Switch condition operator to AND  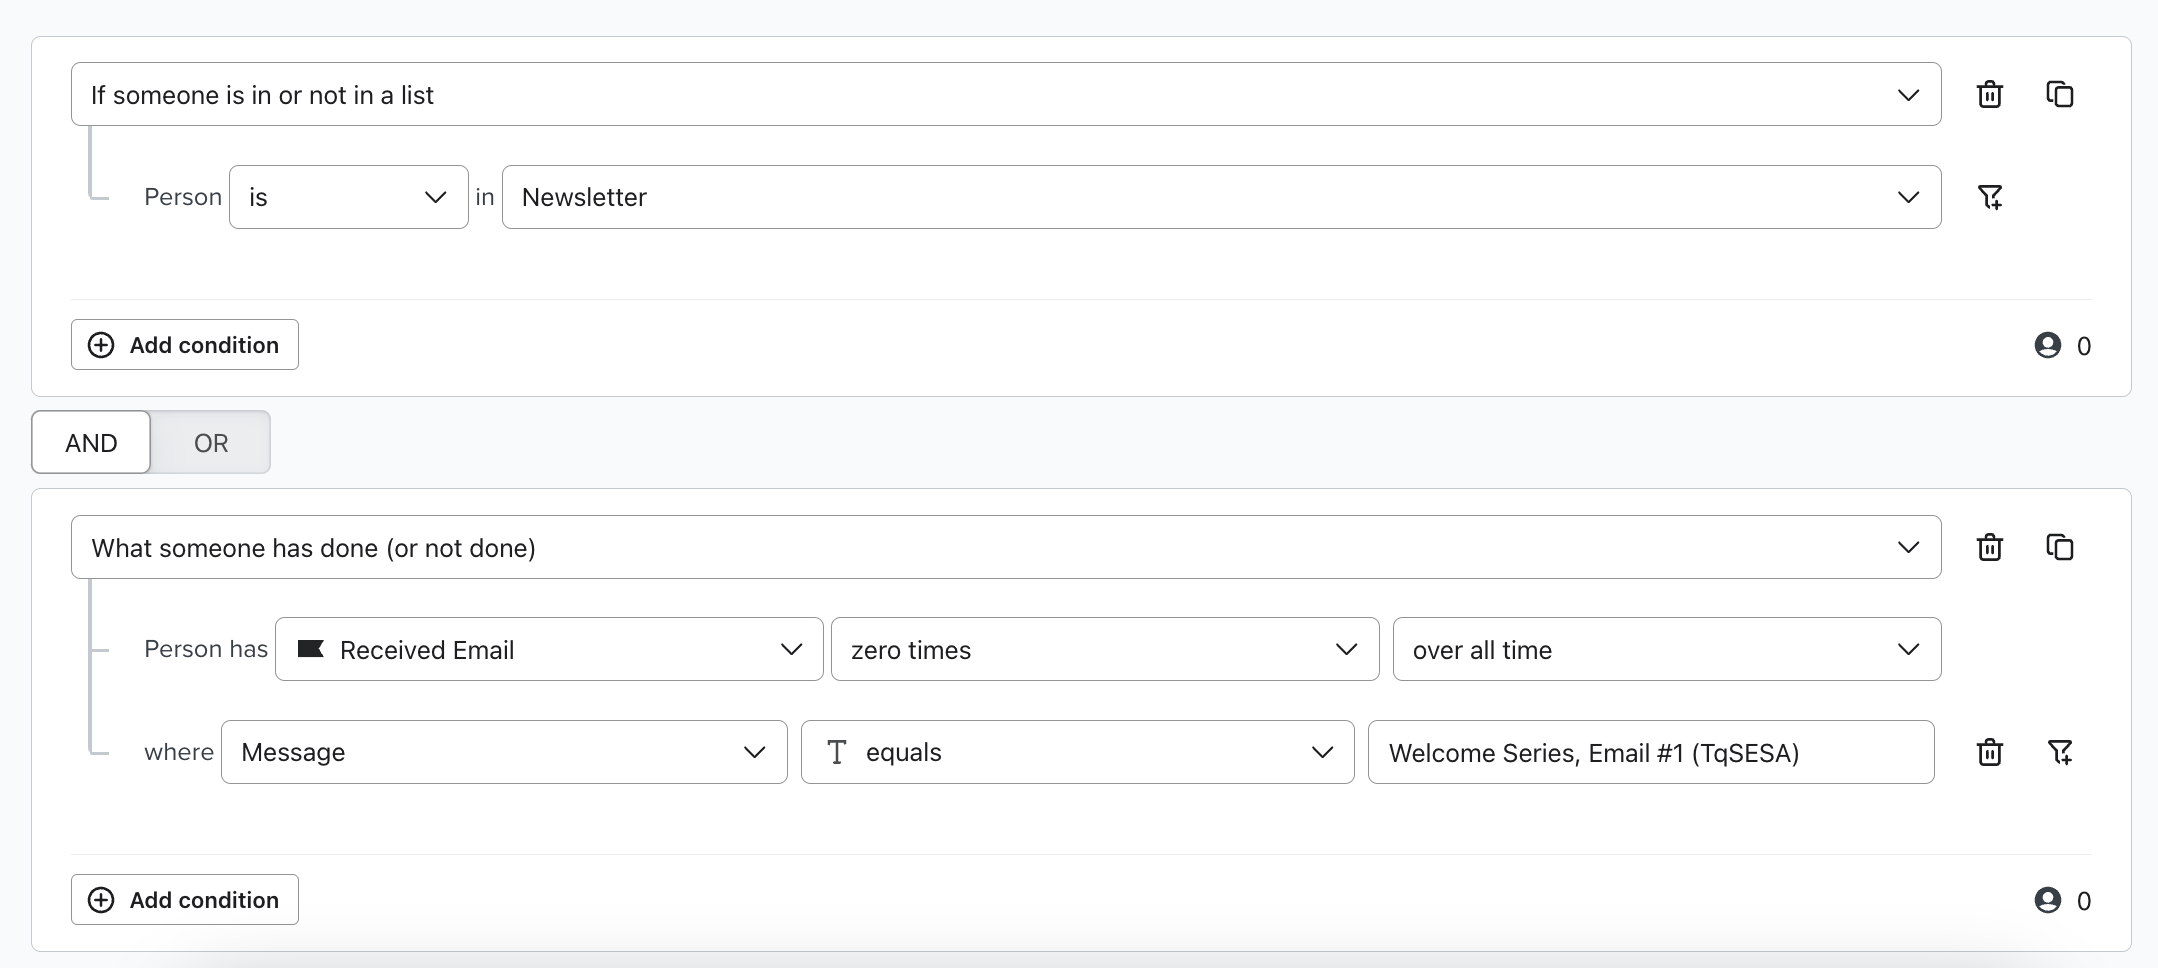click(x=91, y=443)
